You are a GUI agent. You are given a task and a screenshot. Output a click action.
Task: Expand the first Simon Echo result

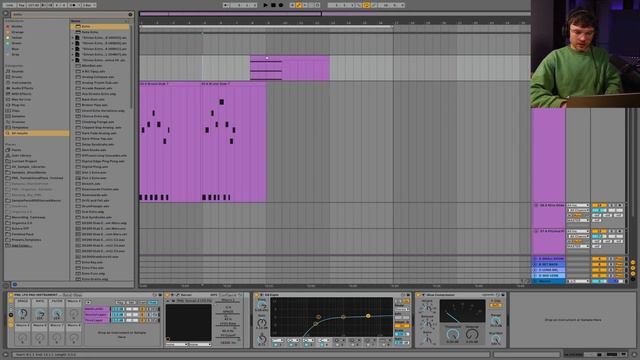(x=73, y=38)
